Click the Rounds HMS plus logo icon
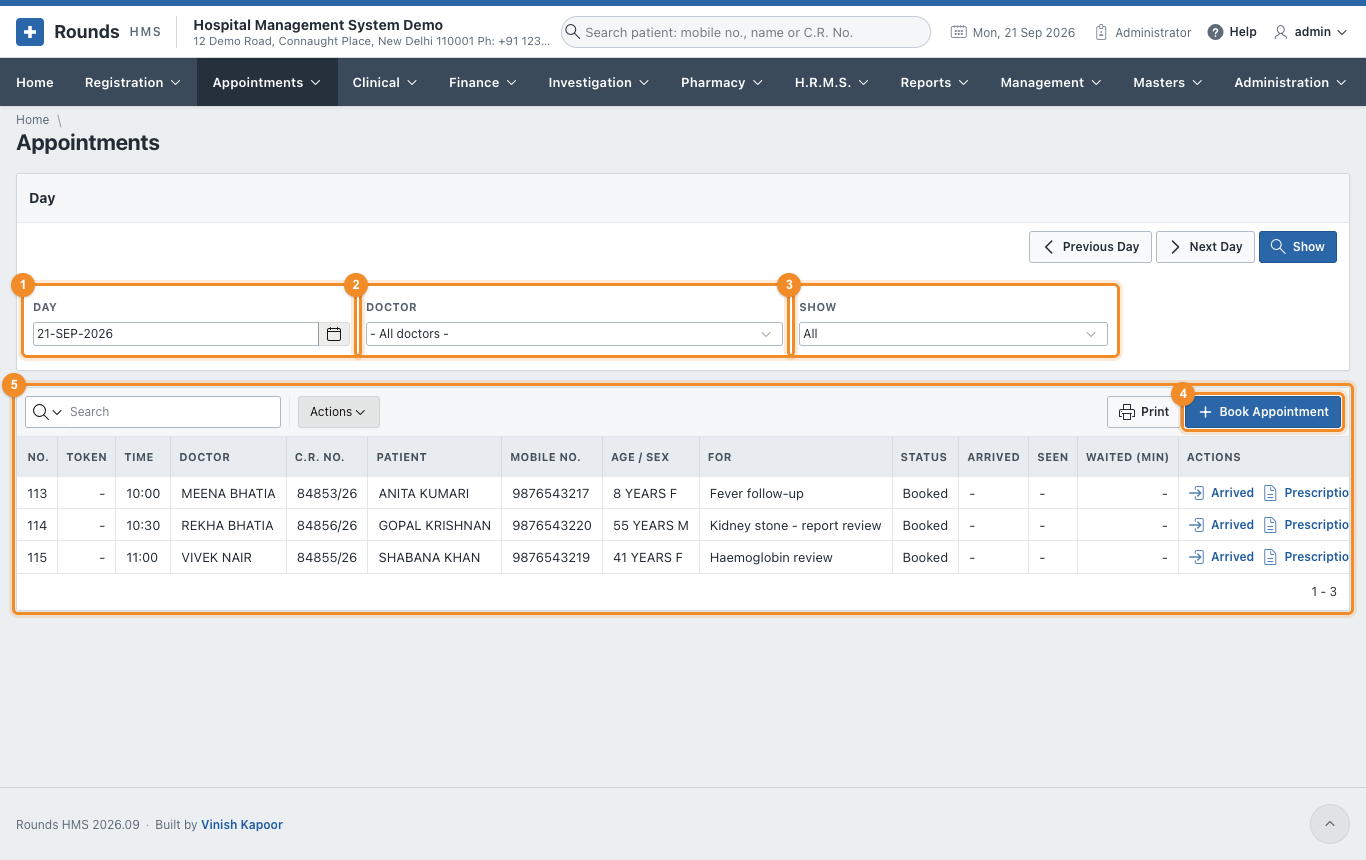The image size is (1366, 860). tap(30, 32)
